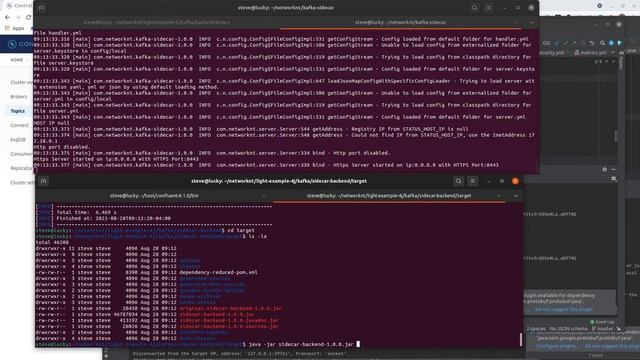Switch to the backend-binary tab in top terminal
This screenshot has height=360, width=640.
156,22
